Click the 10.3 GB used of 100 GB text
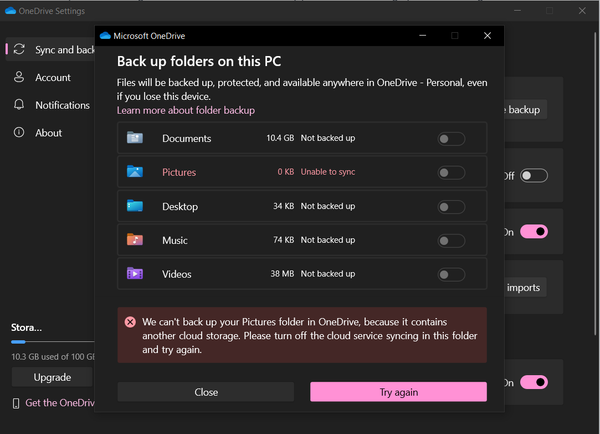 pyautogui.click(x=53, y=357)
